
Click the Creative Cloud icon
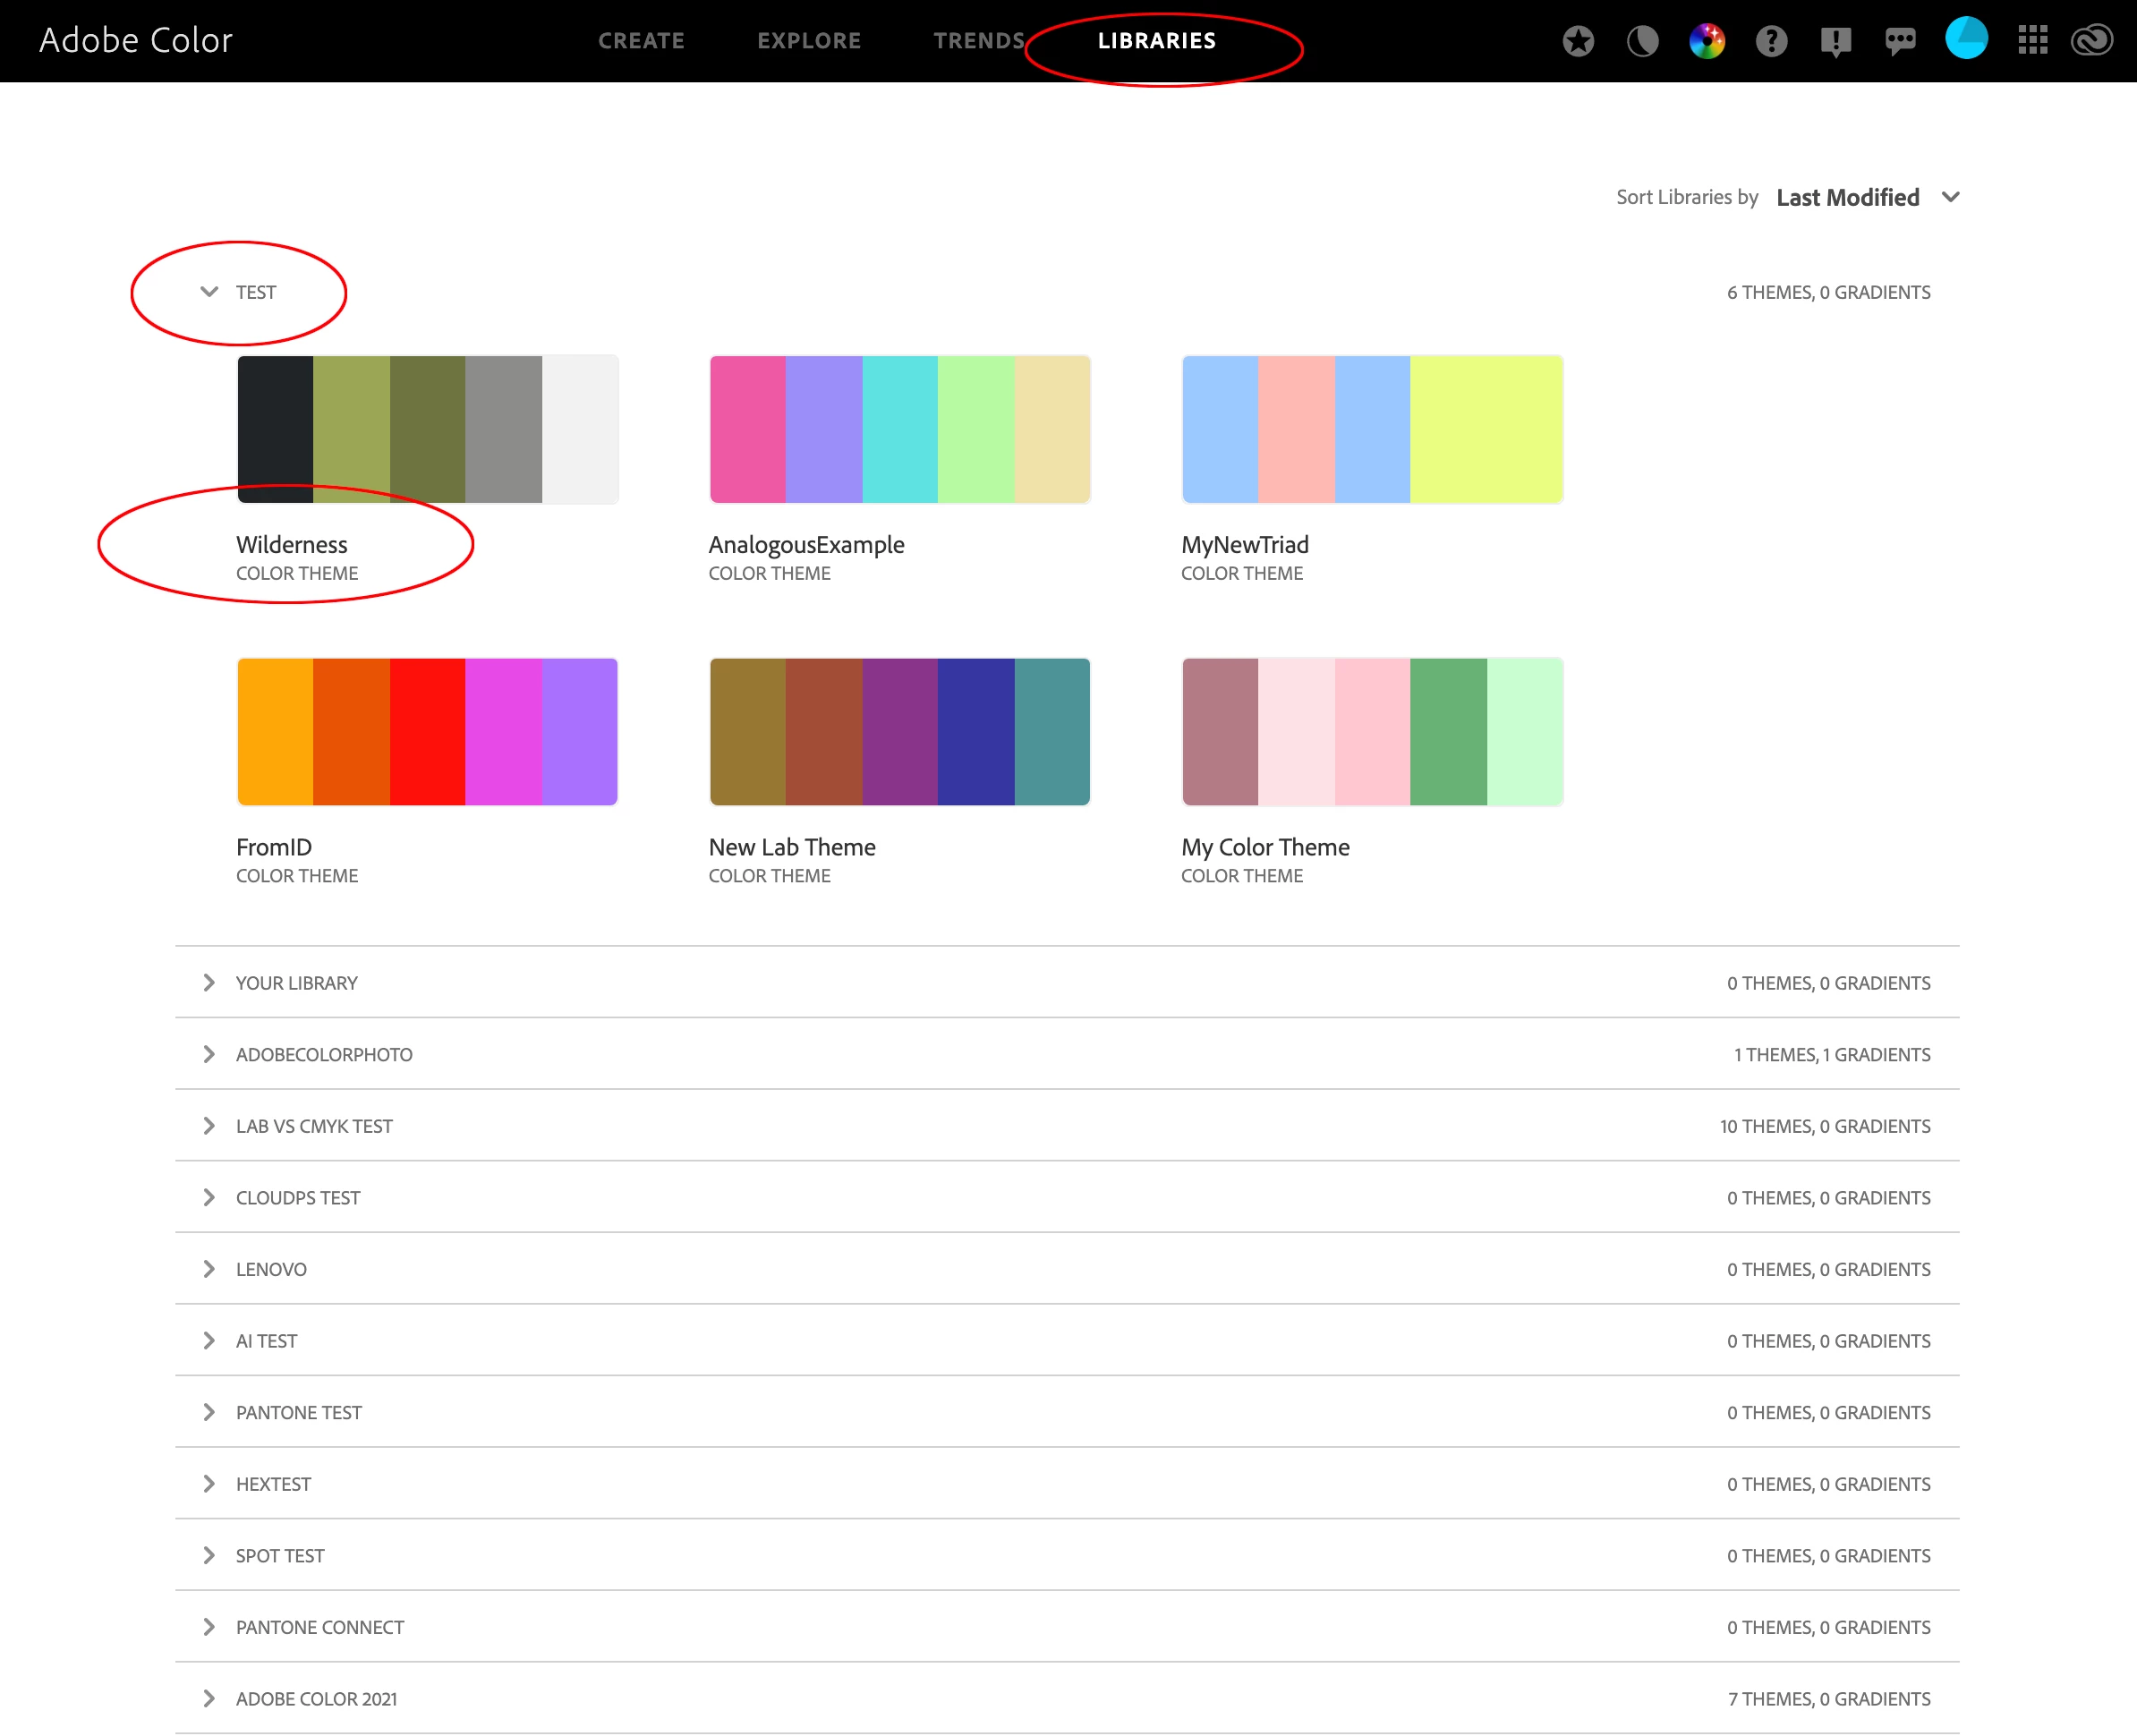pyautogui.click(x=2092, y=41)
